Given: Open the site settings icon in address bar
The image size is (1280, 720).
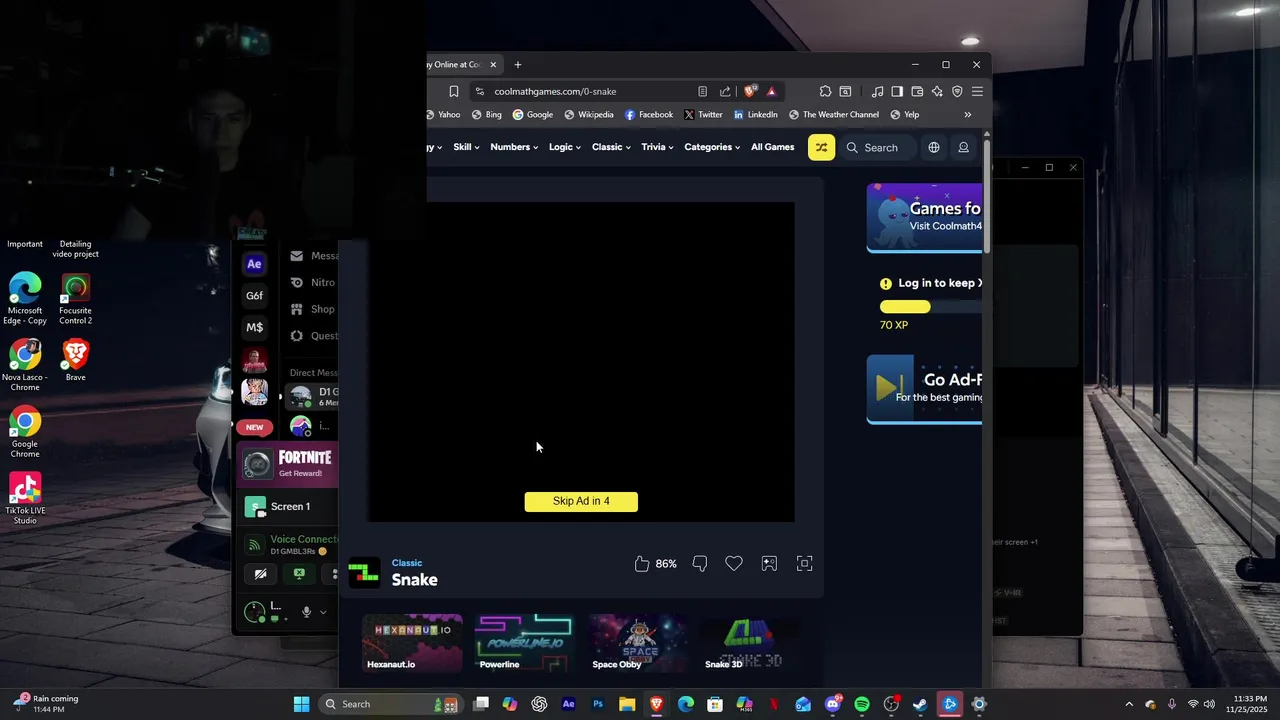Looking at the screenshot, I should point(481,91).
